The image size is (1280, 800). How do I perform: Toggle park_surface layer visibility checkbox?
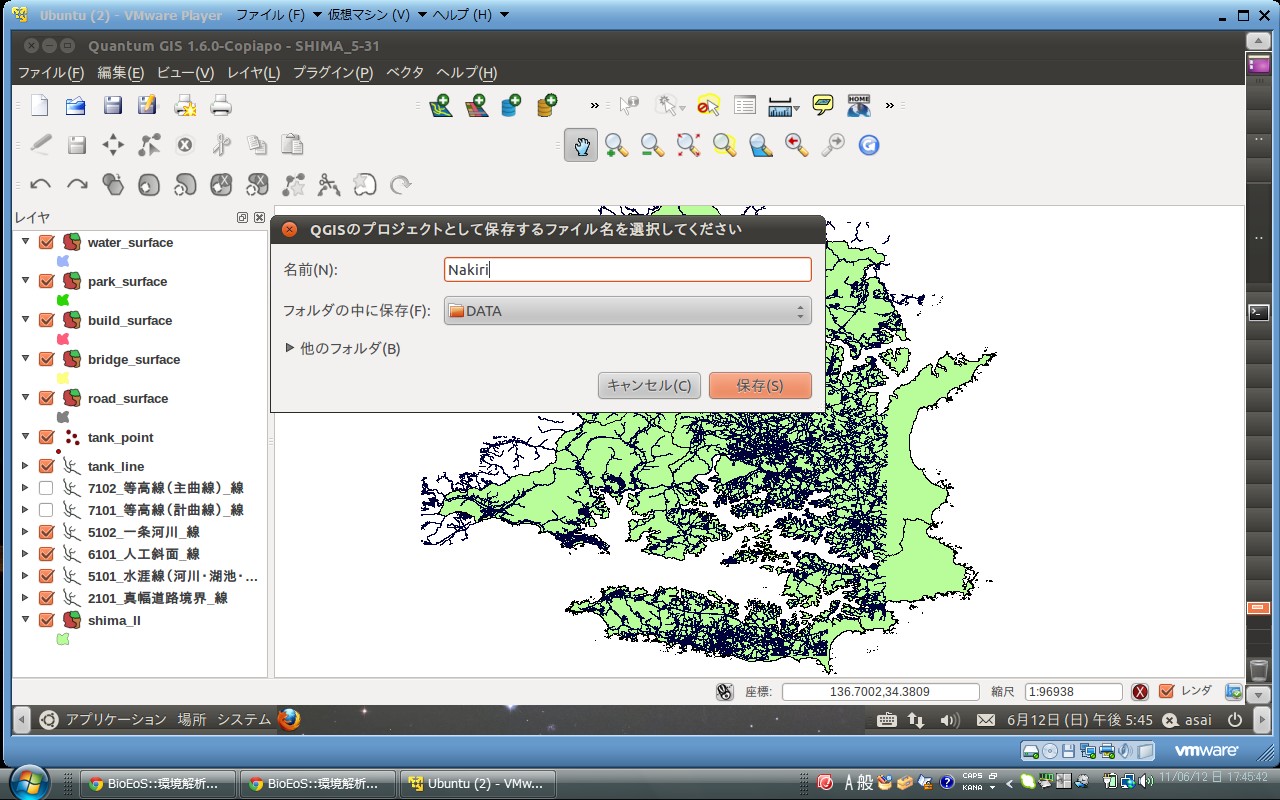click(x=46, y=281)
